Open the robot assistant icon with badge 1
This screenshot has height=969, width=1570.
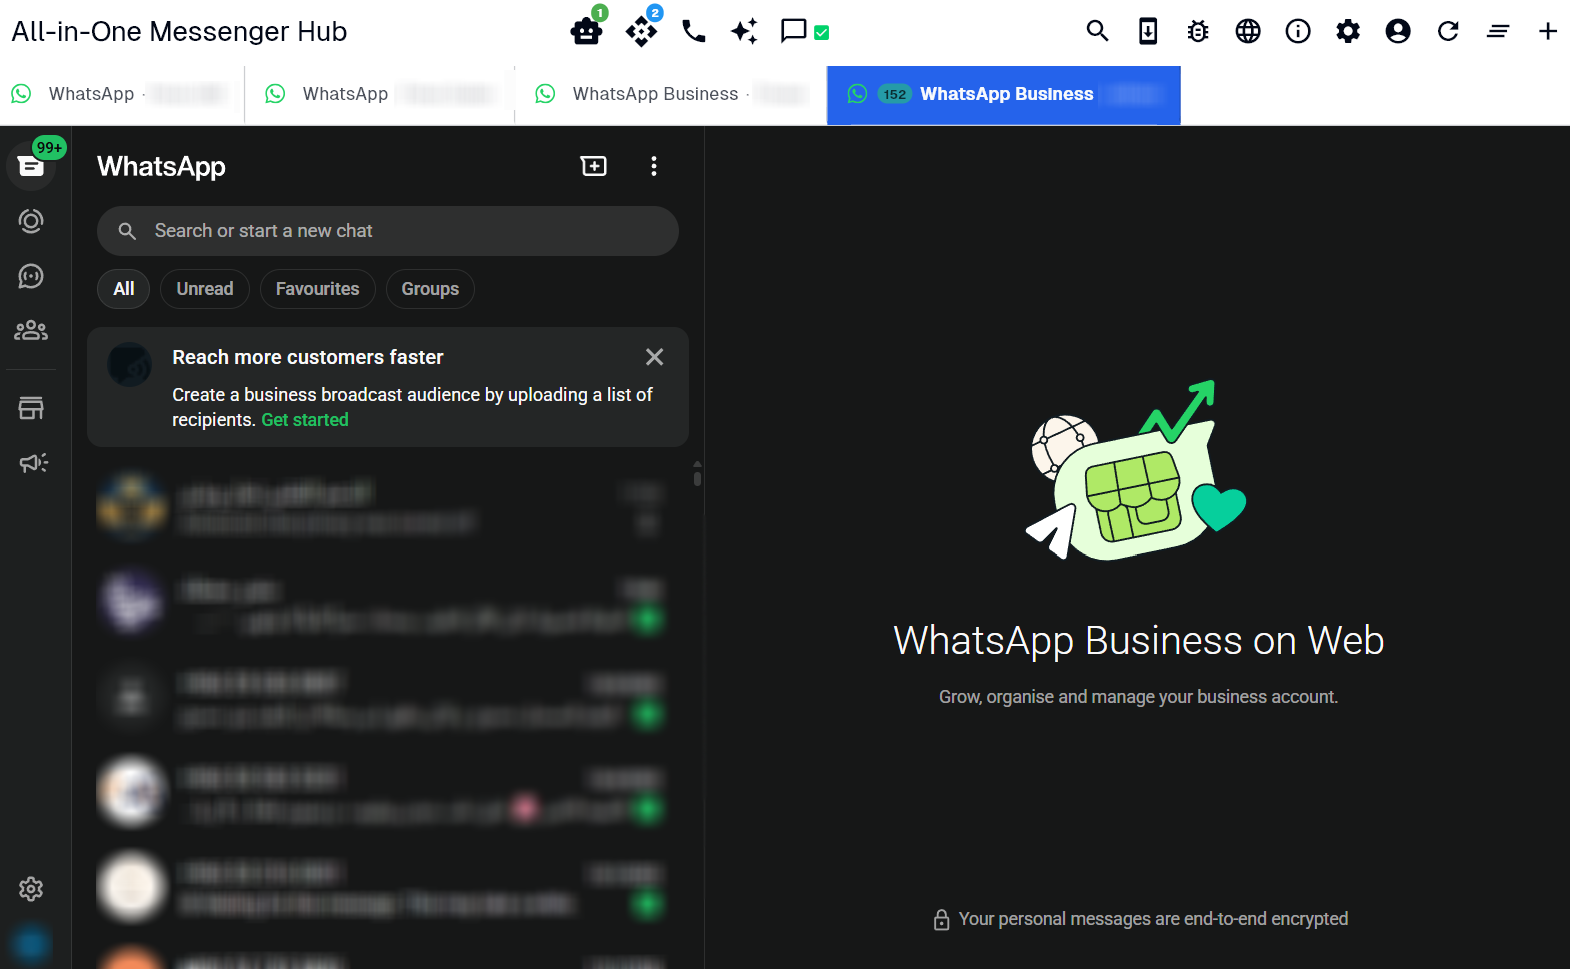click(x=587, y=31)
